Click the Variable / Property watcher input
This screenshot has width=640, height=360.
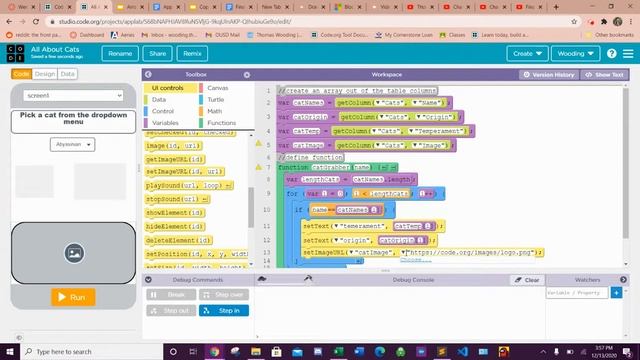[x=577, y=293]
